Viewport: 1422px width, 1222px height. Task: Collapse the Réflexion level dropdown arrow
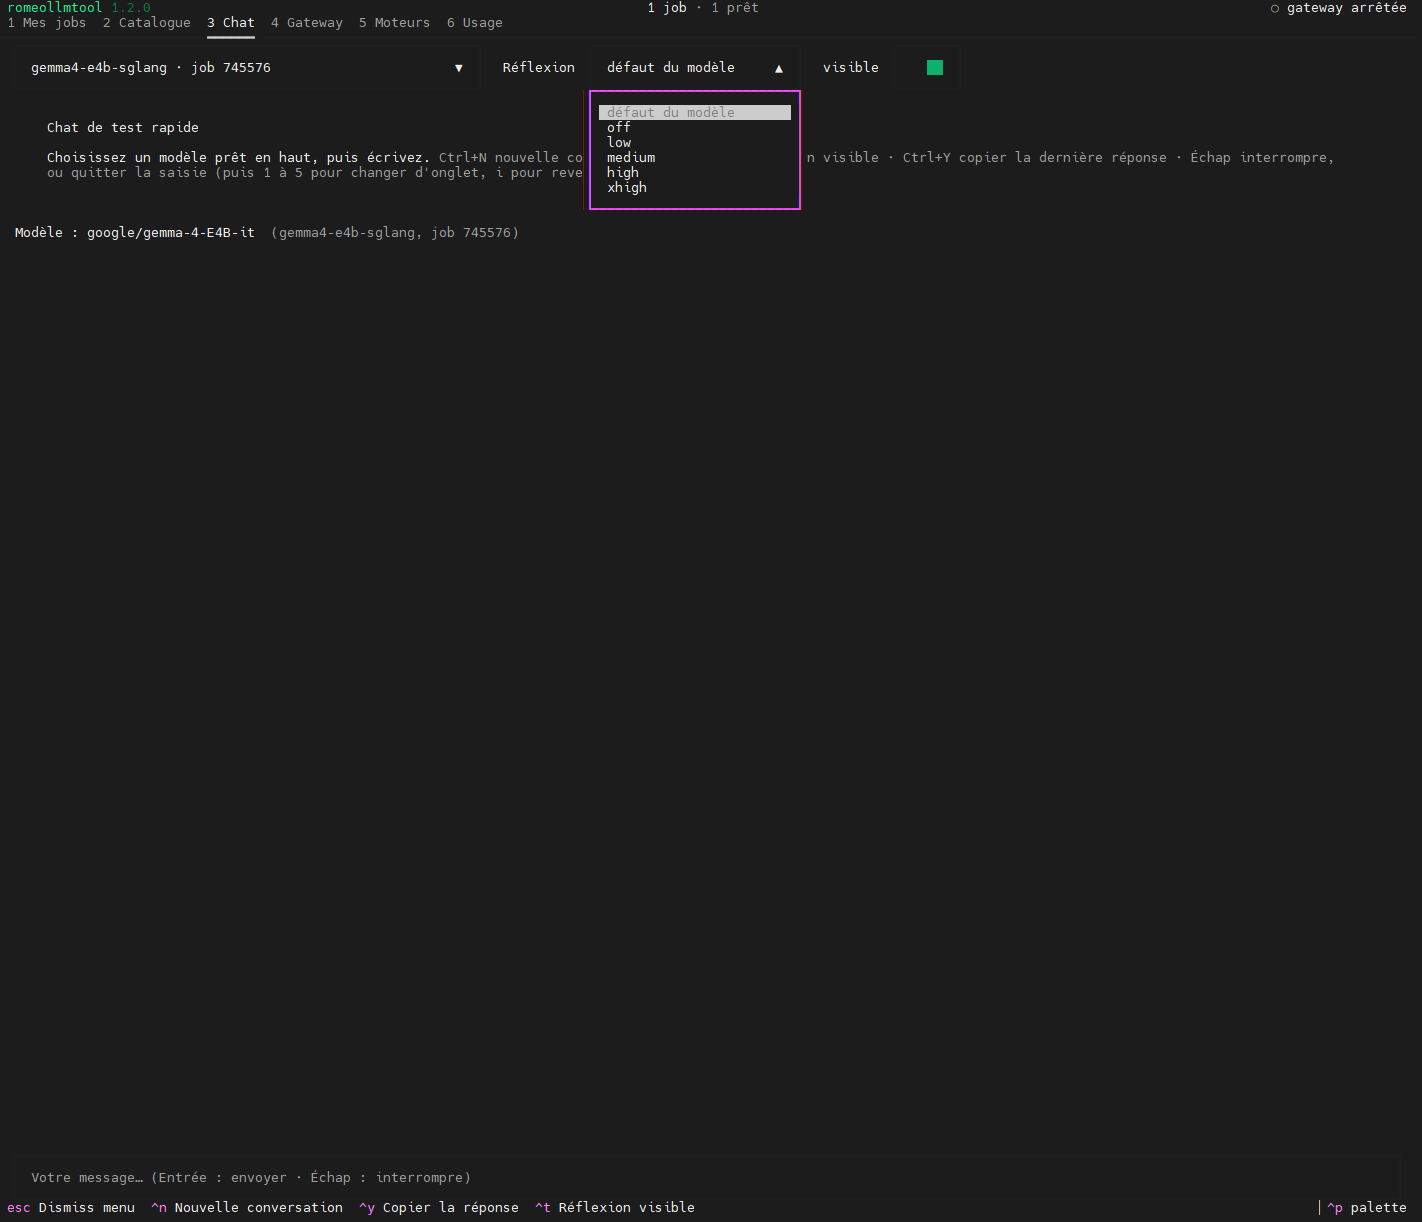tap(779, 68)
